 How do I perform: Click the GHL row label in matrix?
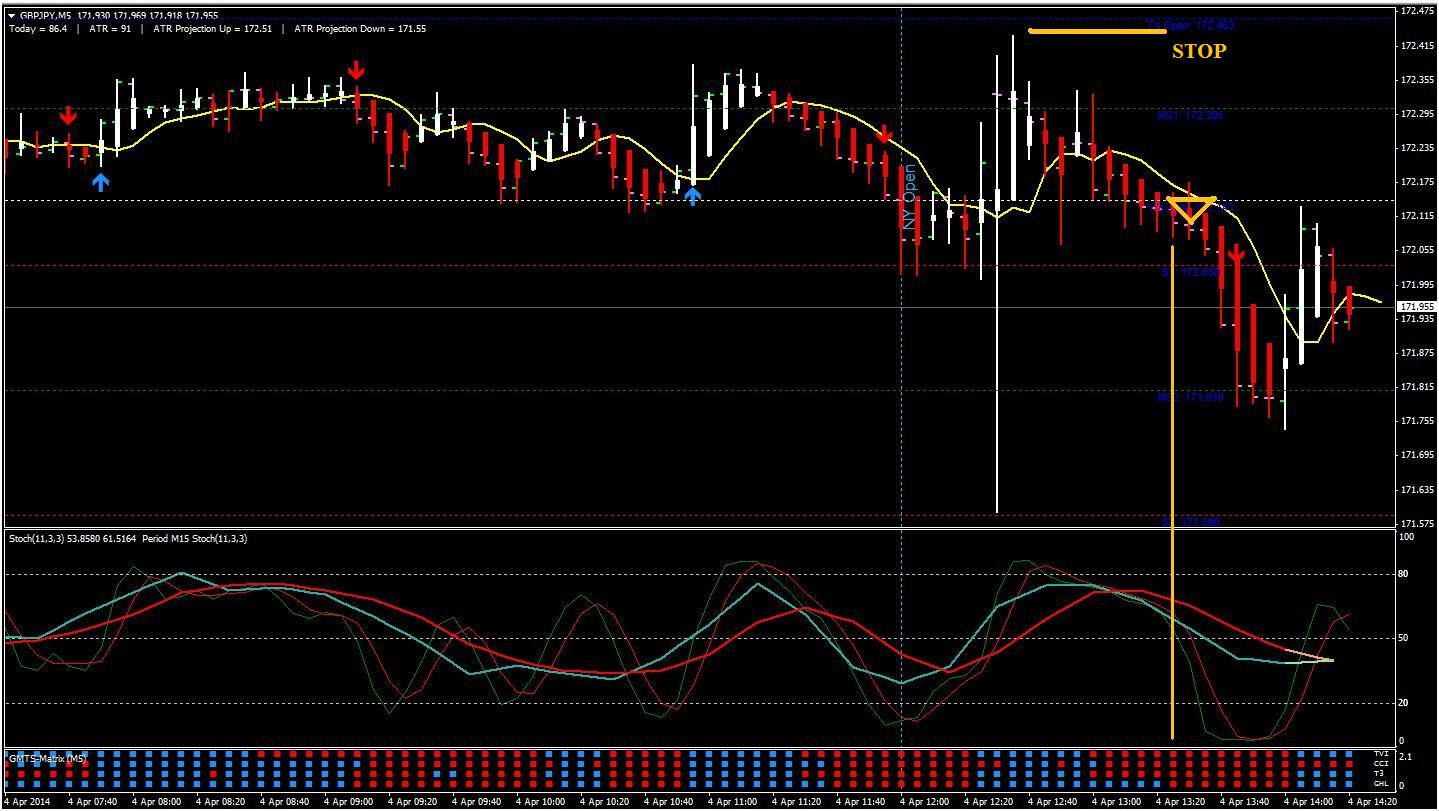point(1381,783)
